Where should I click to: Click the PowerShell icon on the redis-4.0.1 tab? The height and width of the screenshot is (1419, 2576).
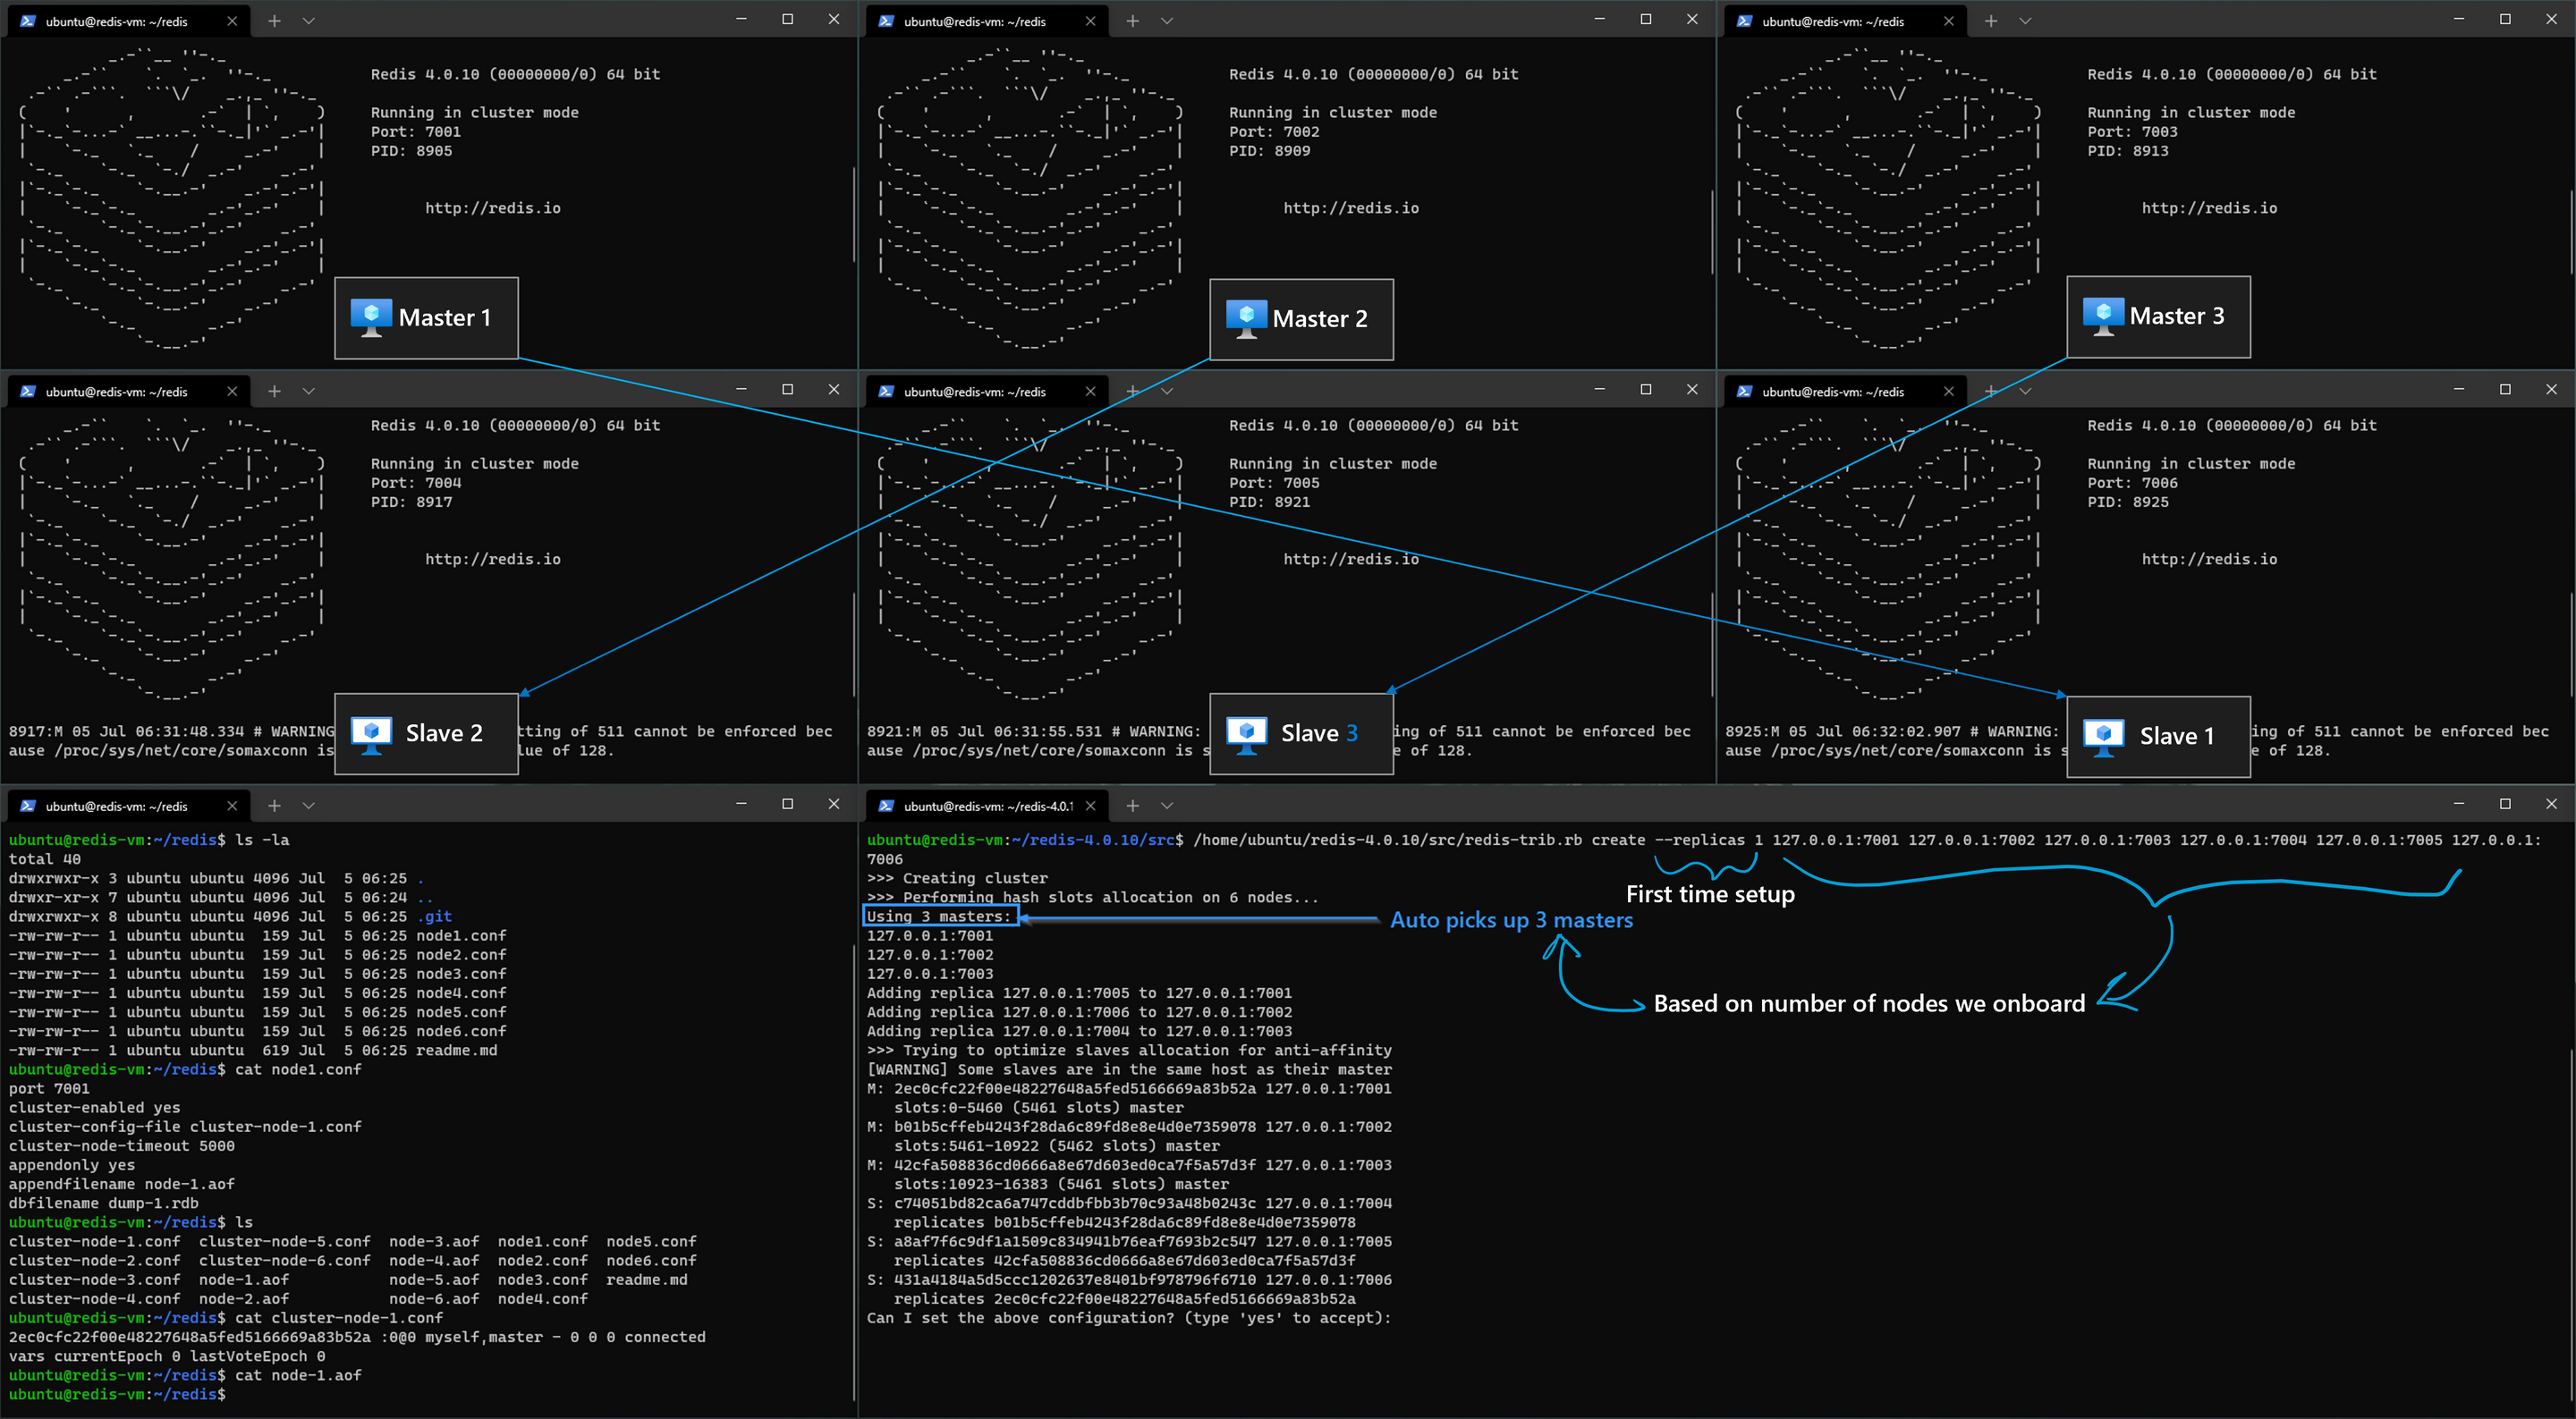pyautogui.click(x=886, y=805)
